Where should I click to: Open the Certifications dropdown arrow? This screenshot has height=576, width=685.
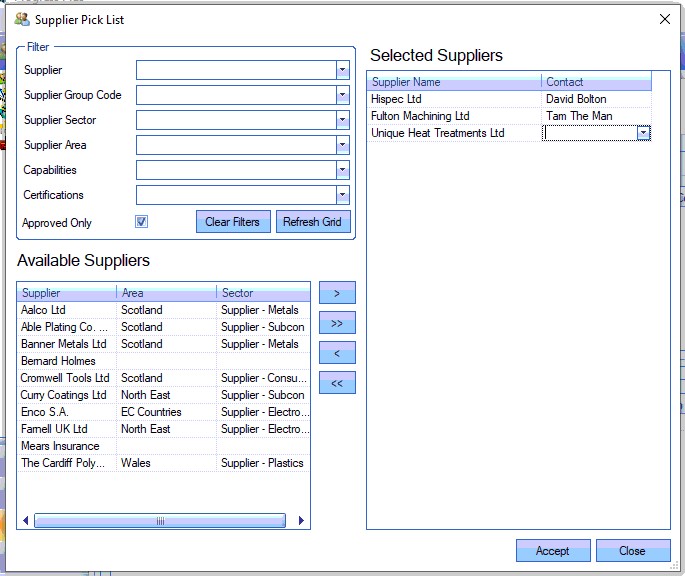342,194
